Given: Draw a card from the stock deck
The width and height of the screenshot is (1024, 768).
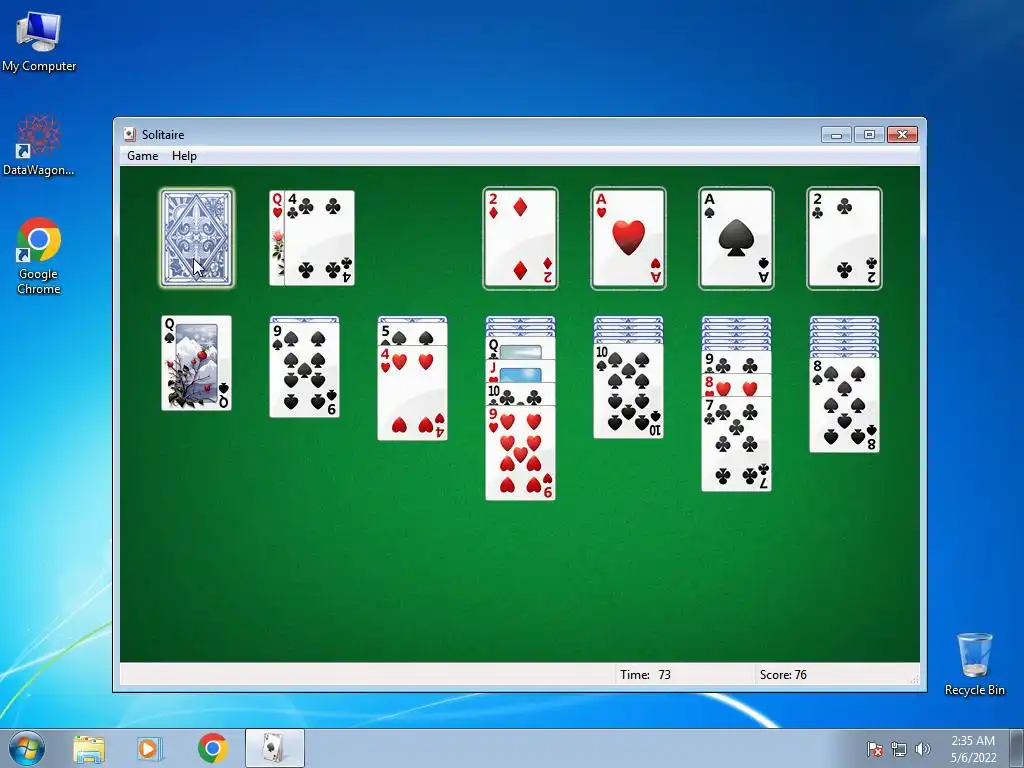Looking at the screenshot, I should 197,238.
